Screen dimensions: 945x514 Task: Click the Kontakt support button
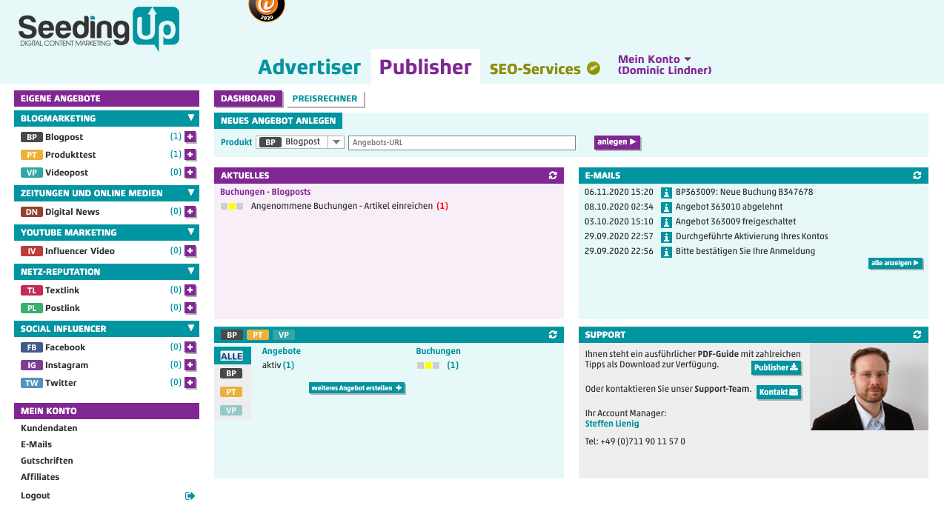778,392
